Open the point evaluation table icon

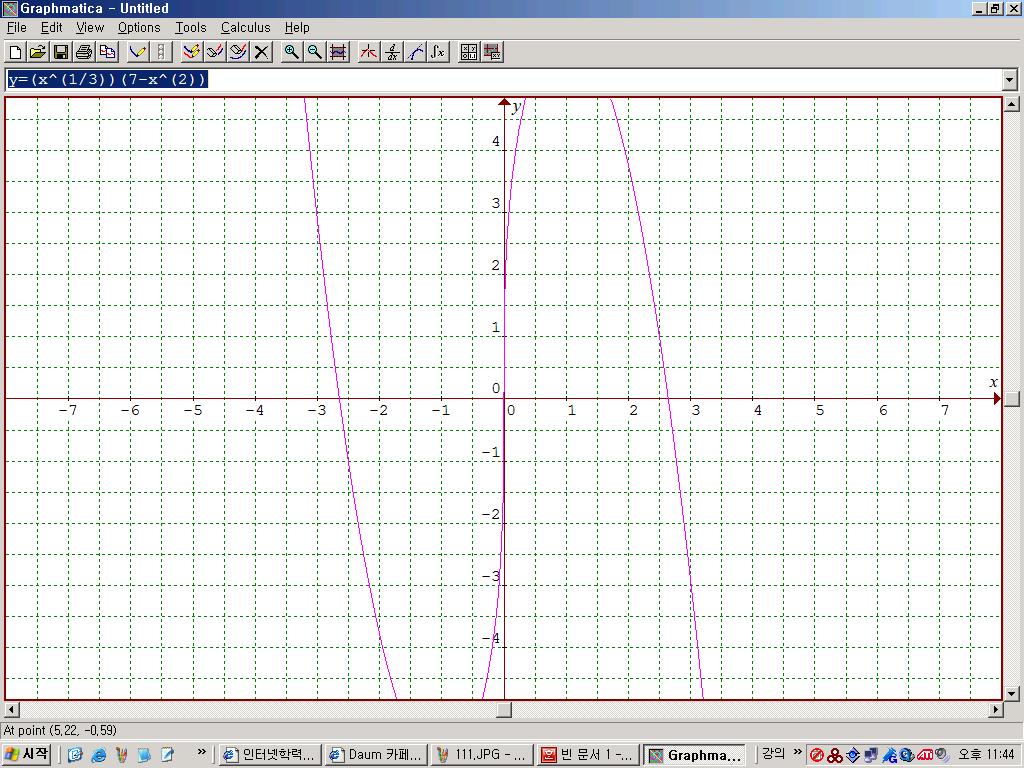point(469,52)
